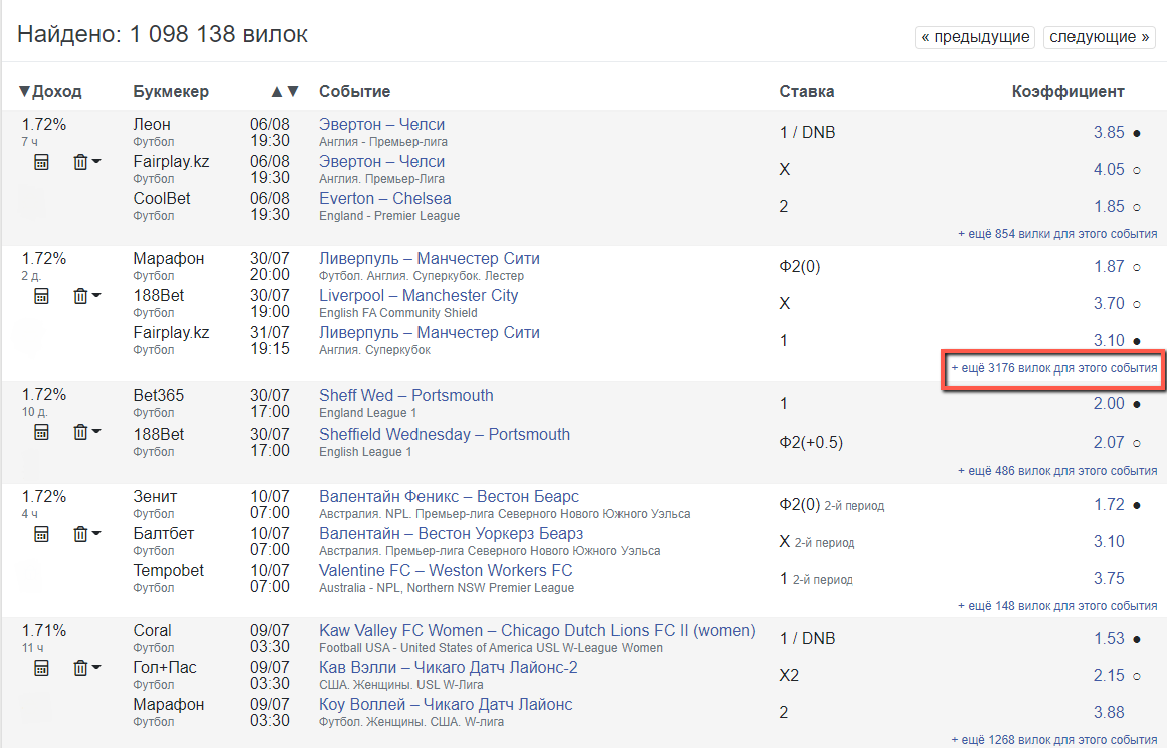The height and width of the screenshot is (748, 1167).
Task: Click coefficient 1.72 for Зенит
Action: (x=1109, y=505)
